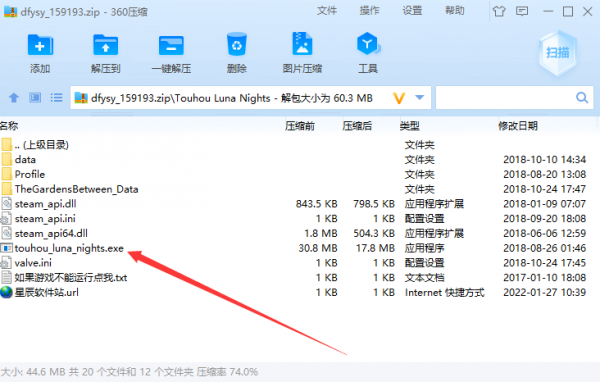Open the 帮助 (Help) menu
This screenshot has width=600, height=382.
point(455,11)
